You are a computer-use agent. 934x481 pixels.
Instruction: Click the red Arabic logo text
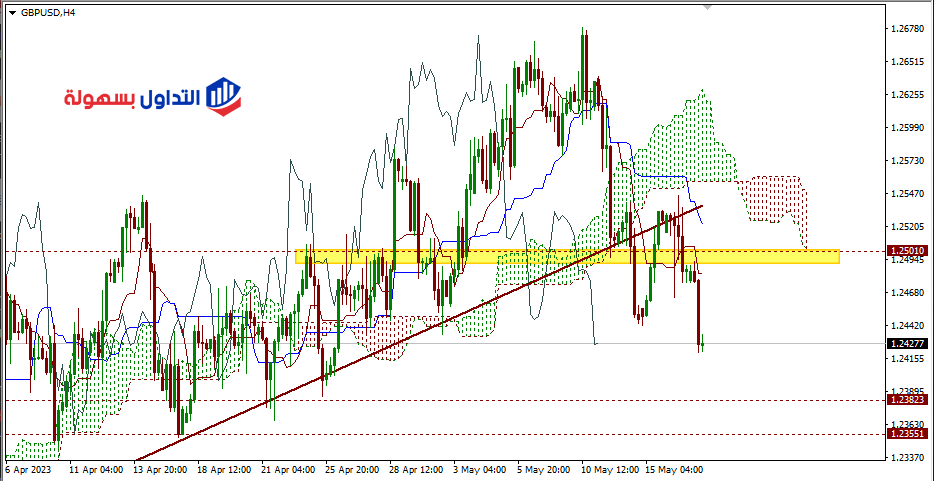132,98
